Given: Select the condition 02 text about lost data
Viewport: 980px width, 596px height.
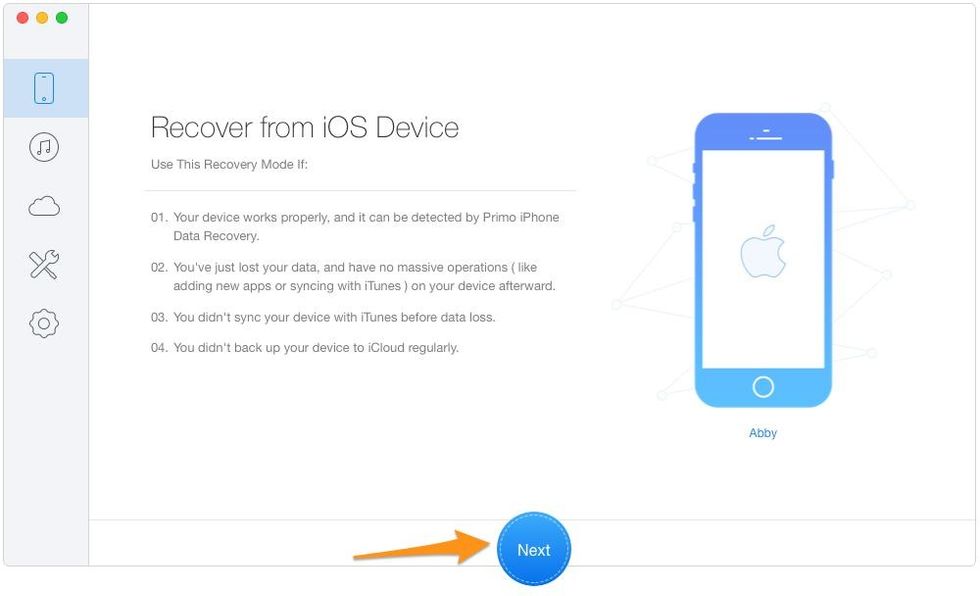Looking at the screenshot, I should tap(353, 276).
